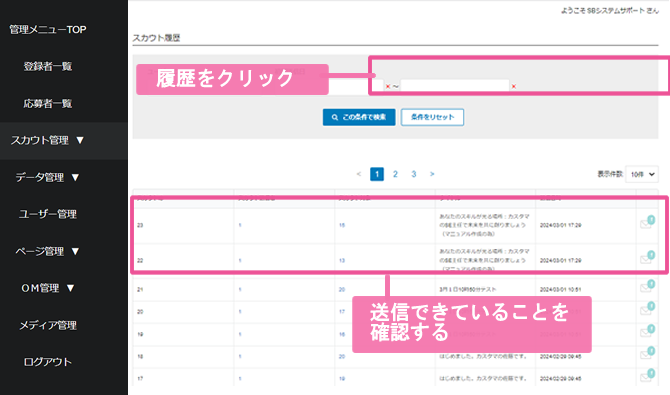This screenshot has width=670, height=395.
Task: Click link 20 in row 18
Action: point(342,357)
